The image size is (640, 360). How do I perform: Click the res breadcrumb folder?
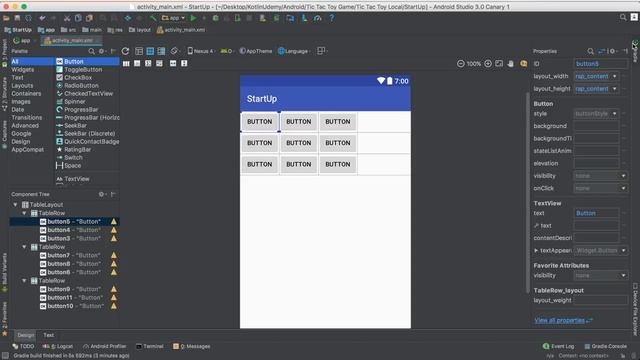point(115,30)
